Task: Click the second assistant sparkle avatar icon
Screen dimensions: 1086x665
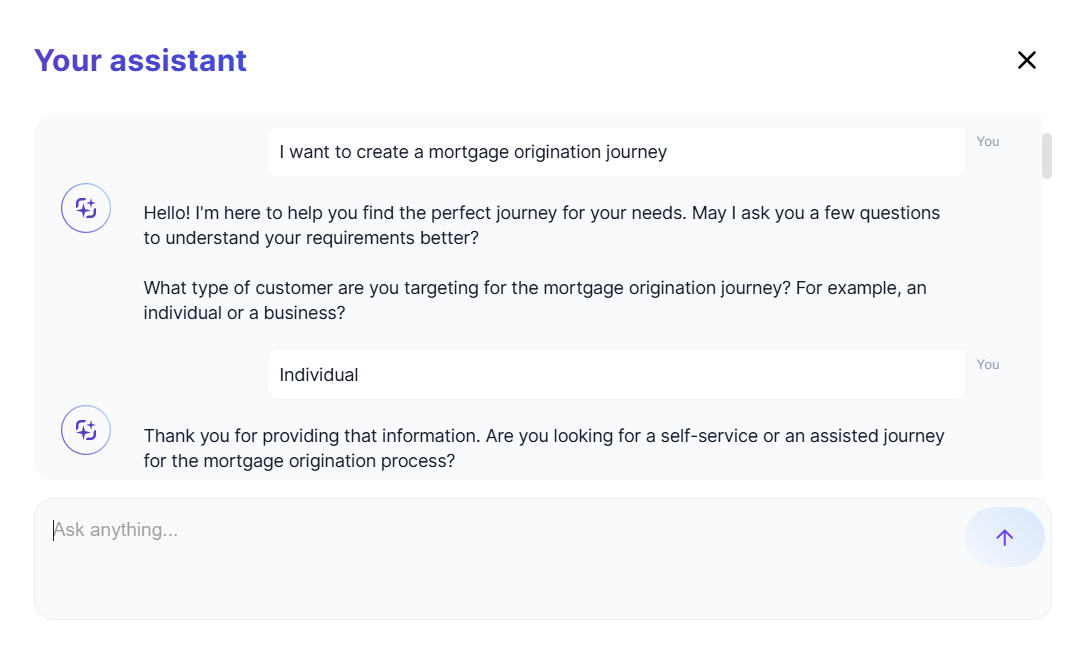Action: pos(86,430)
